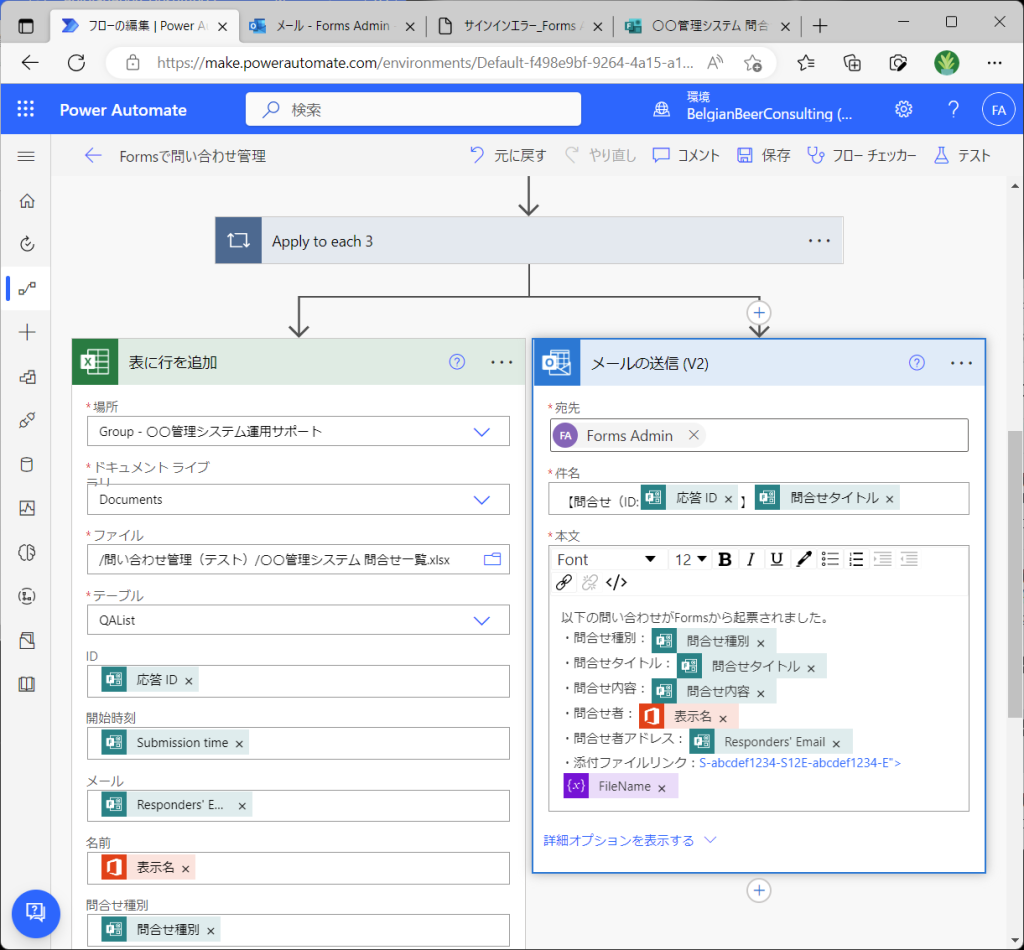Open the 添付ファイルリンク hyperlink in body

click(x=800, y=763)
